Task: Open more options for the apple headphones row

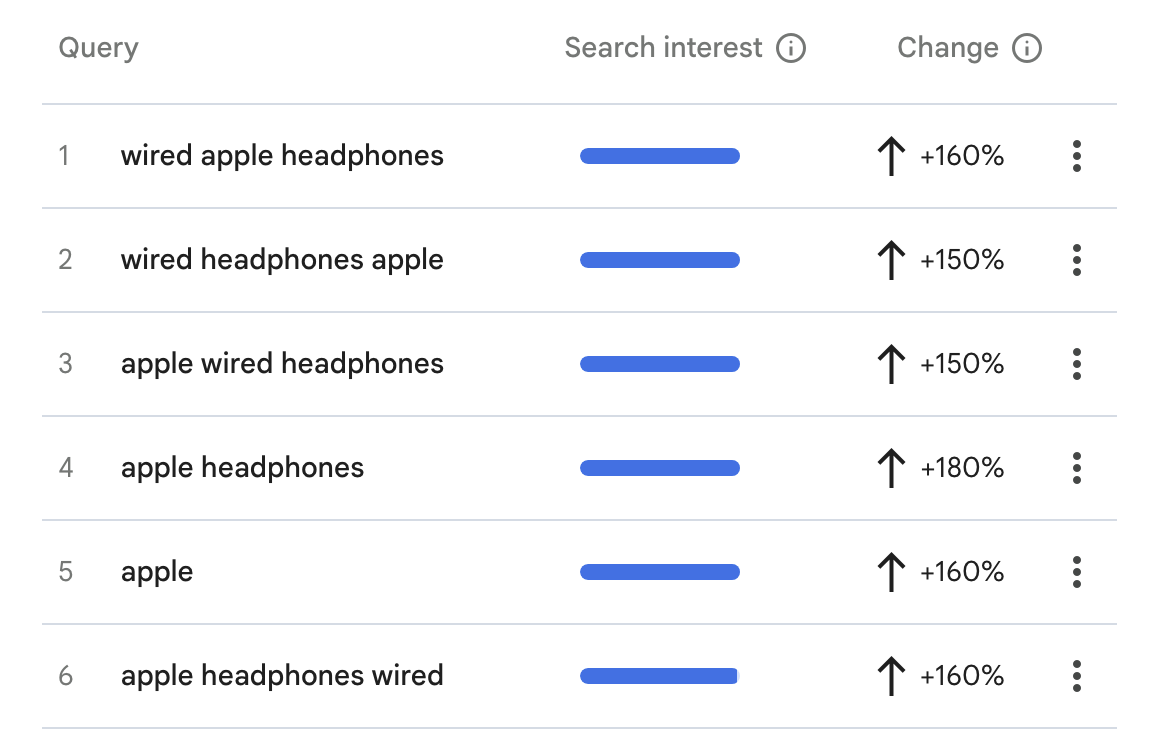Action: (1076, 468)
